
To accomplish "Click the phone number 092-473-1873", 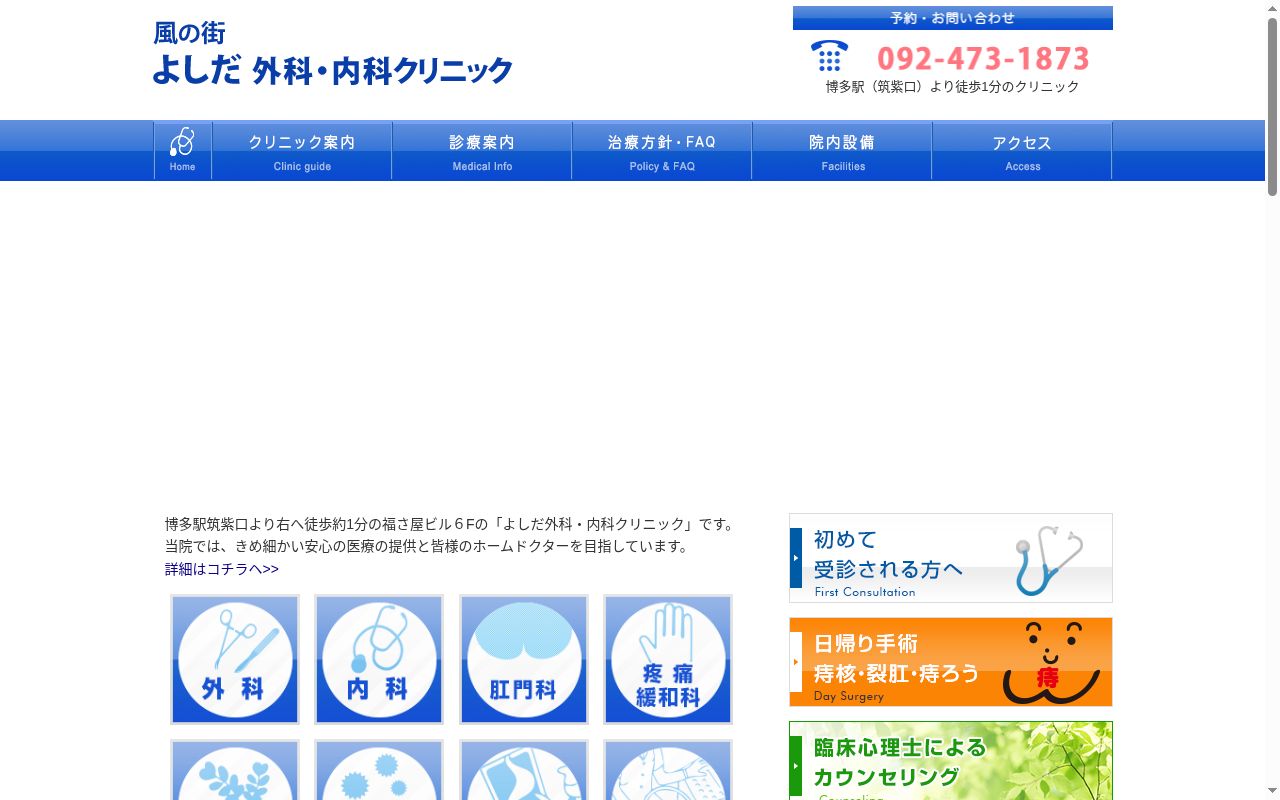I will coord(983,58).
